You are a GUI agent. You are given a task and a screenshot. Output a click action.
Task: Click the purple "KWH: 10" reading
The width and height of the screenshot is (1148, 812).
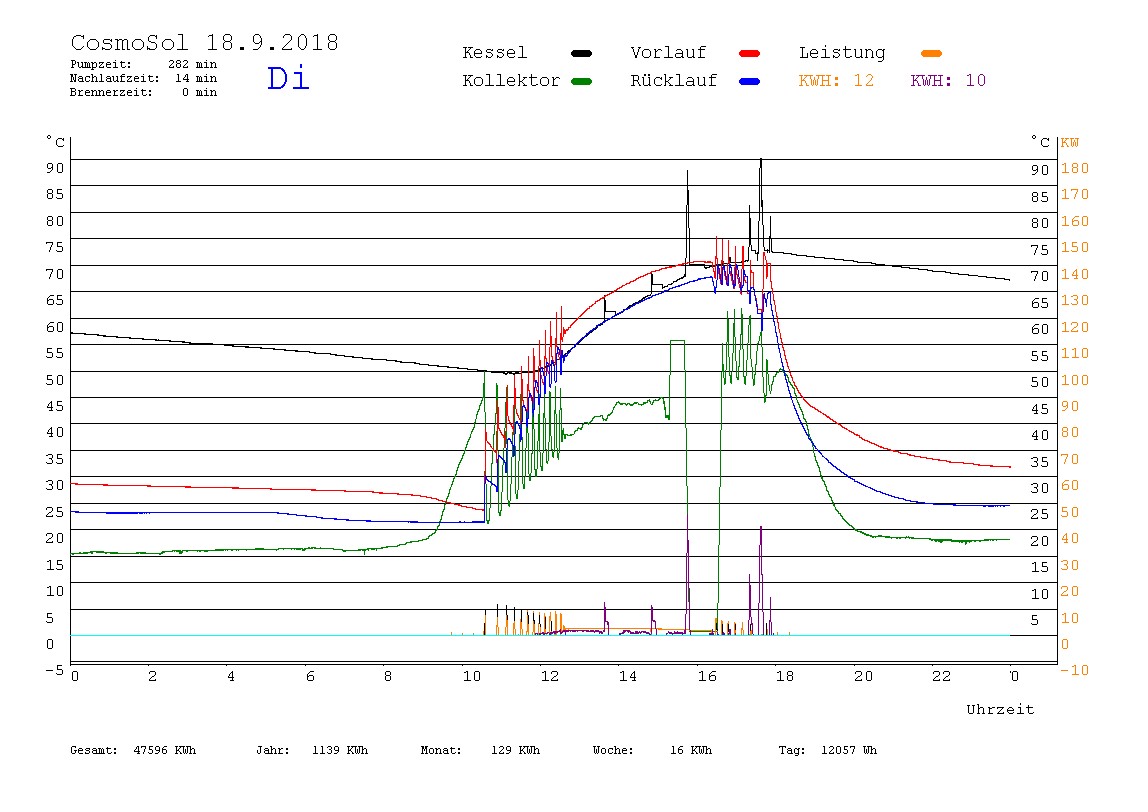[x=948, y=81]
